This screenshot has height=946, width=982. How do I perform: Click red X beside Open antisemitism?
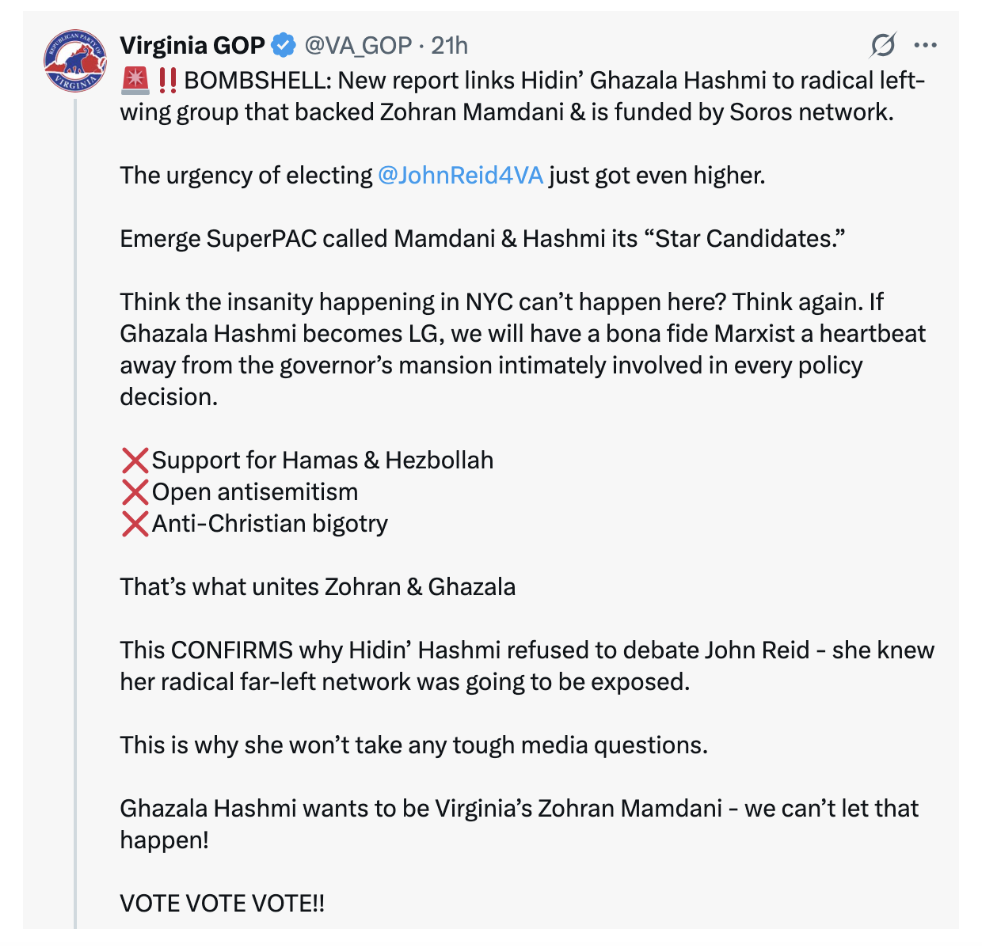134,492
